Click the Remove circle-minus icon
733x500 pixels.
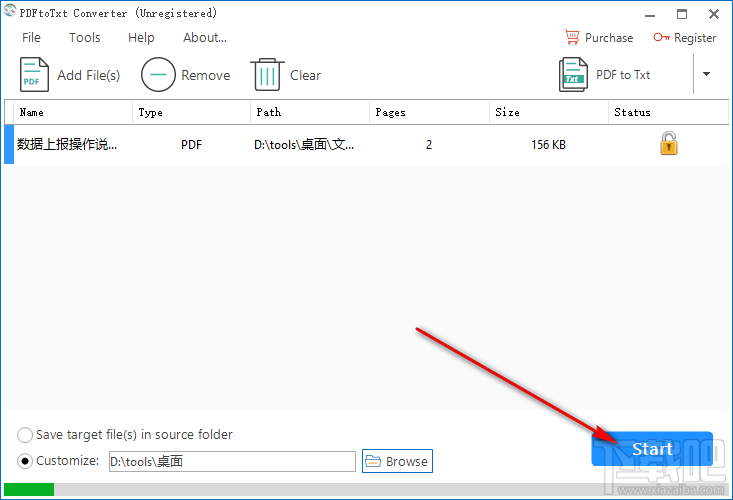(x=158, y=74)
